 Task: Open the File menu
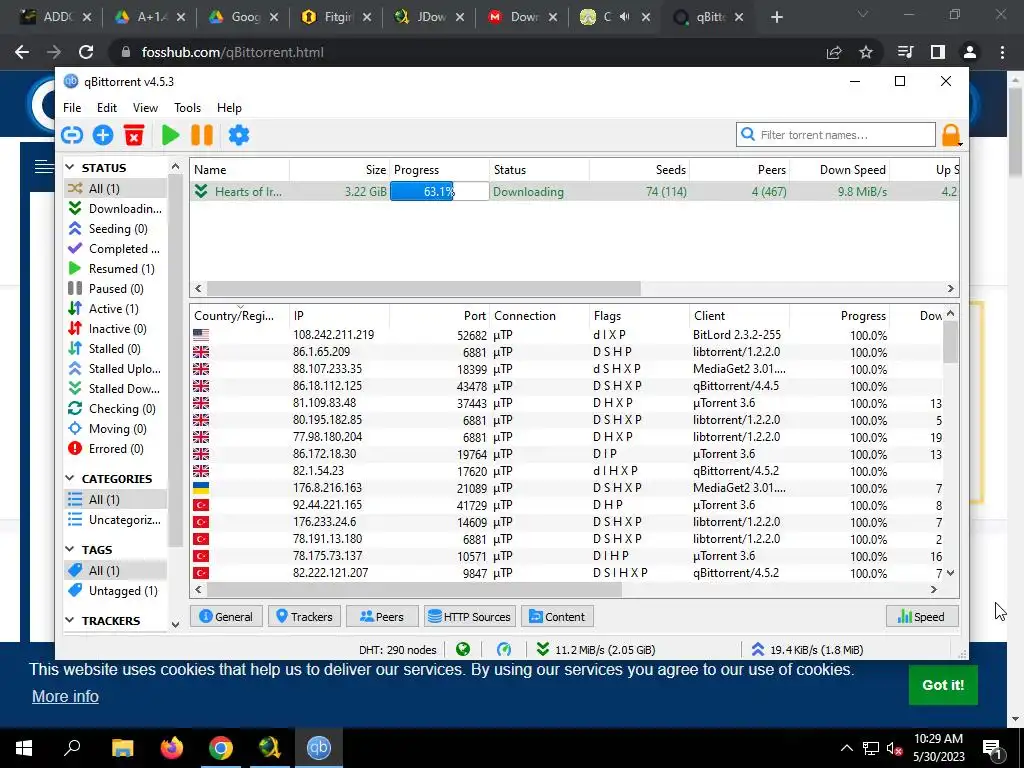pos(72,108)
